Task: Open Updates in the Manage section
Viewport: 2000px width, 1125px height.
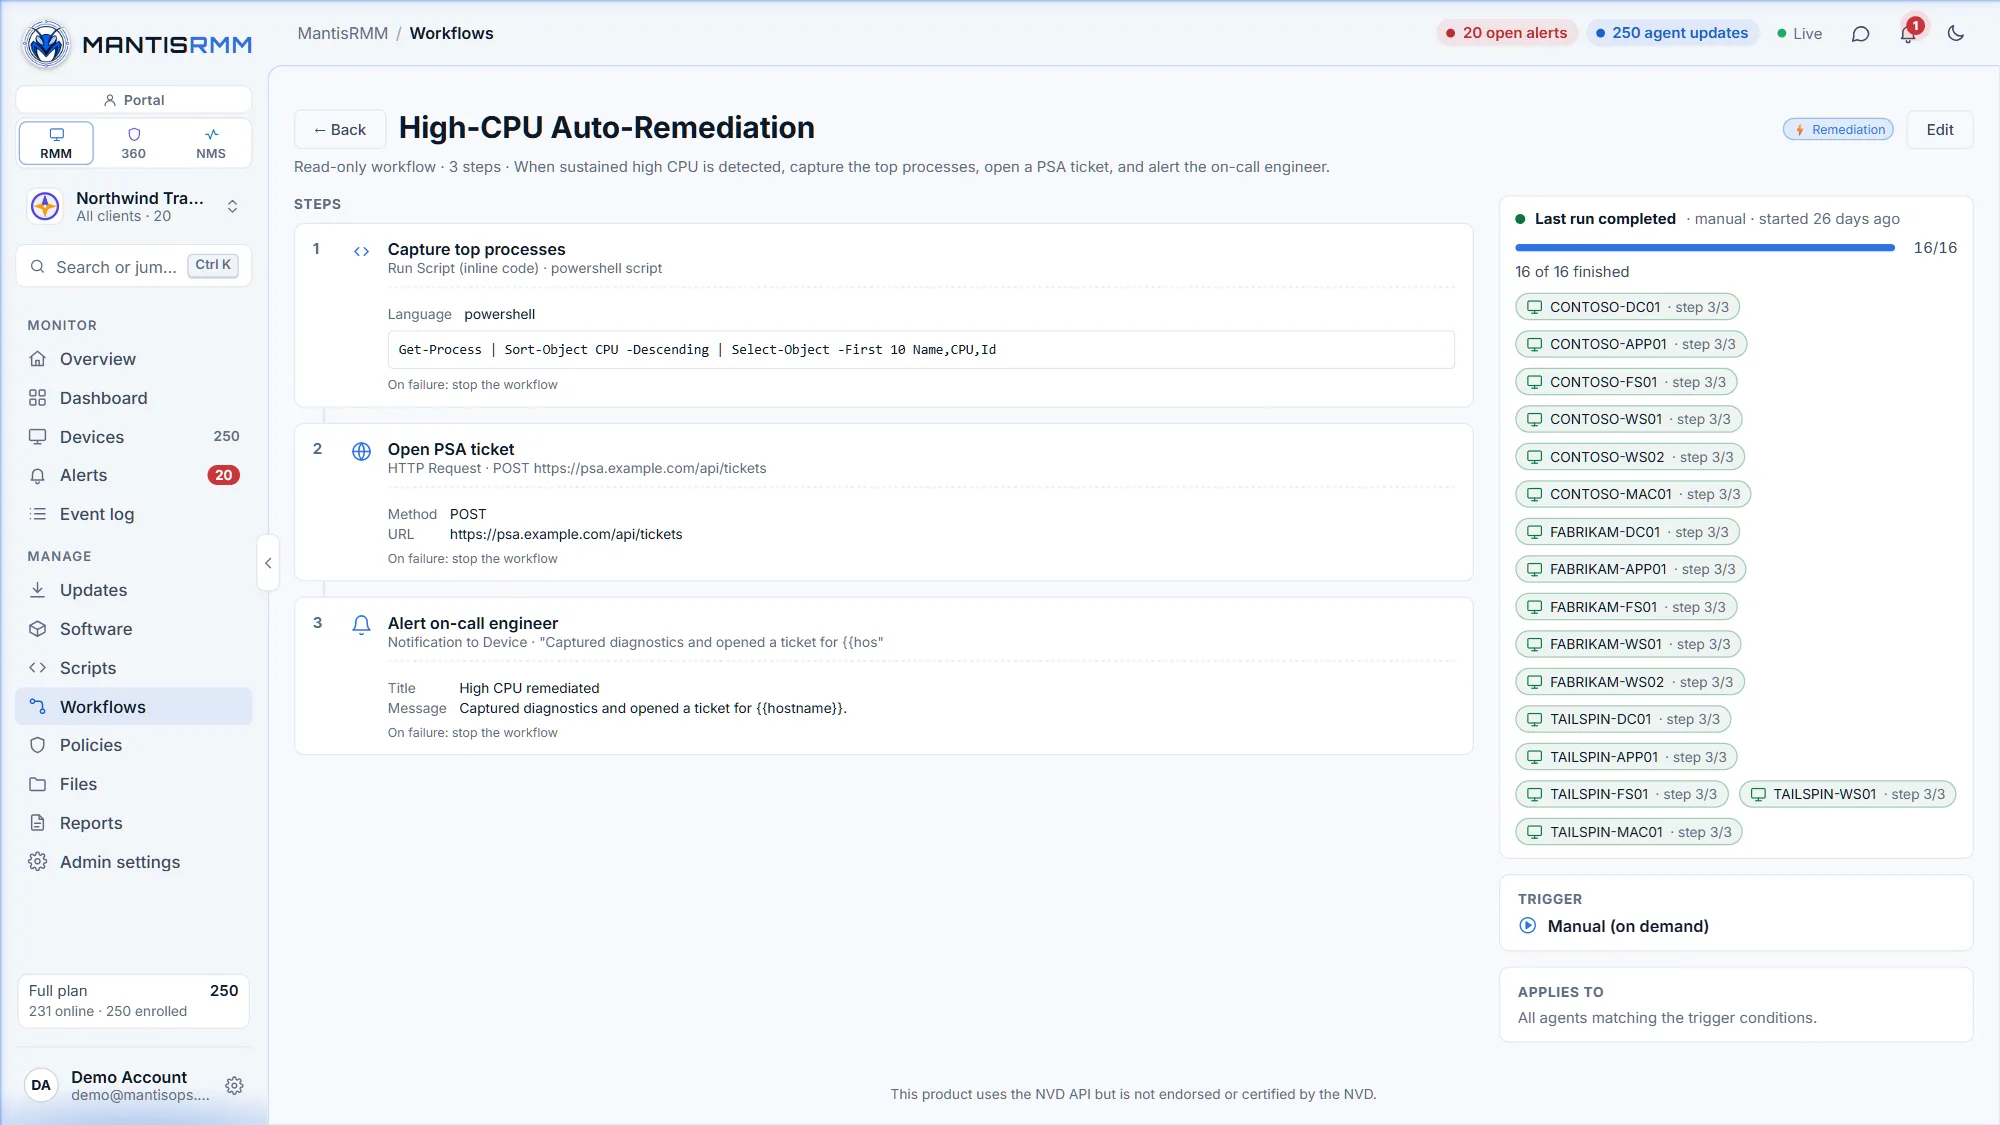Action: coord(134,590)
